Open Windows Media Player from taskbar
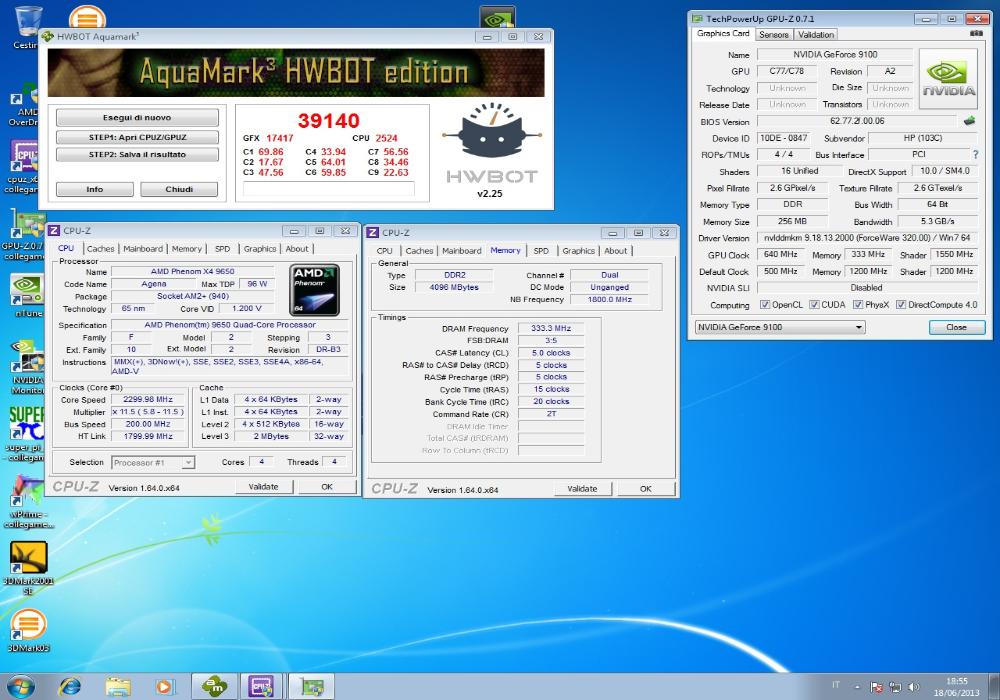1000x700 pixels. coord(164,687)
